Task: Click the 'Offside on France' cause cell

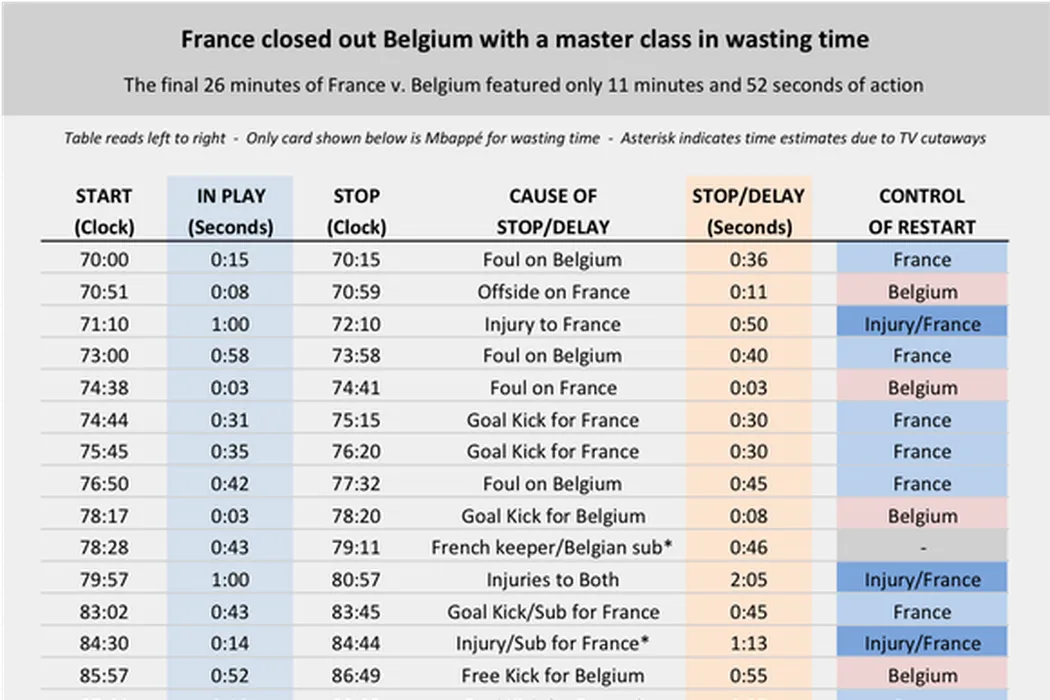Action: (553, 292)
